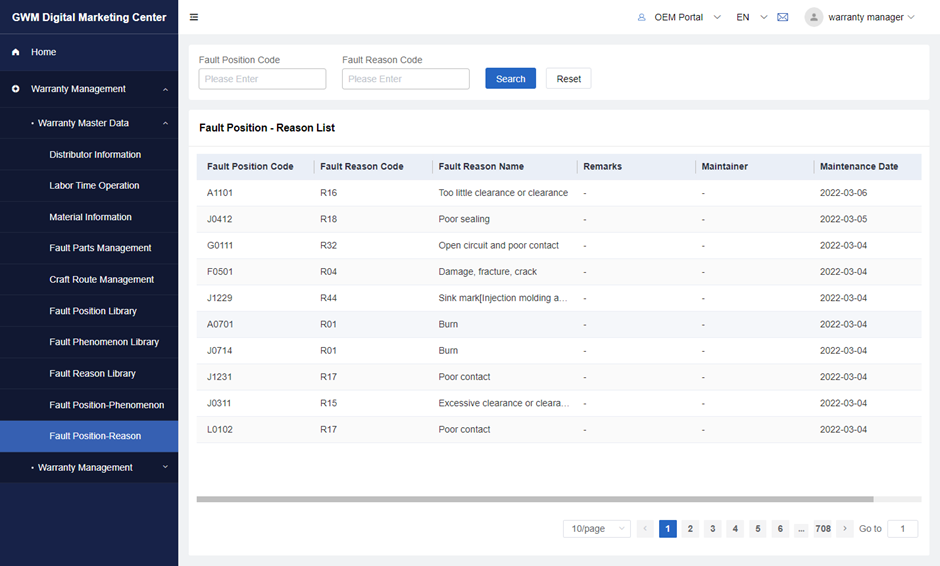Expand the warranty manager user menu chevron
This screenshot has height=566, width=940.
(x=911, y=17)
